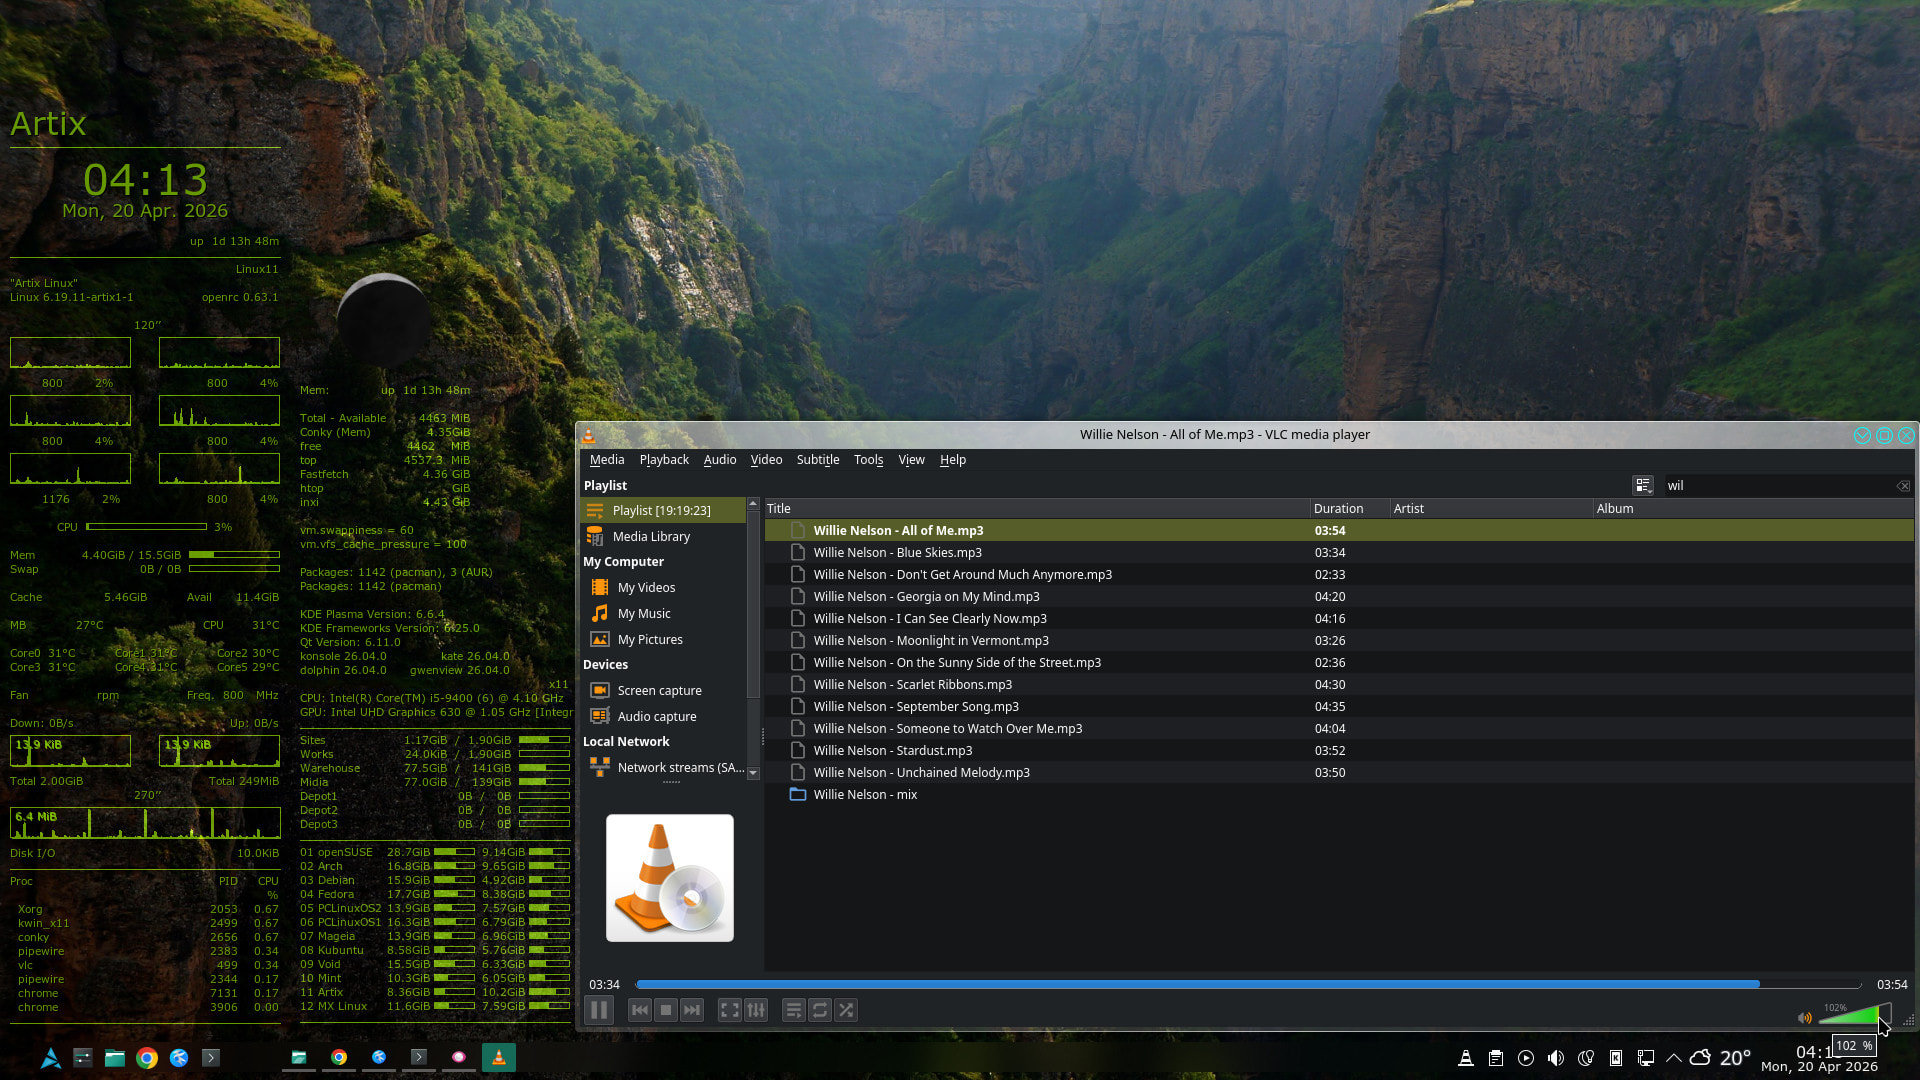Pause playback with the pause button

(599, 1010)
